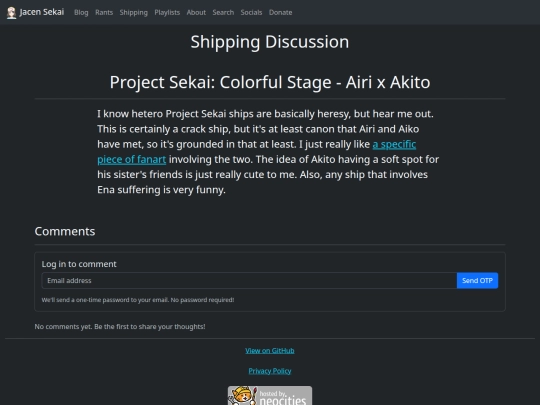540x405 pixels.
Task: Click the 'Comments' heading
Action: pyautogui.click(x=65, y=231)
